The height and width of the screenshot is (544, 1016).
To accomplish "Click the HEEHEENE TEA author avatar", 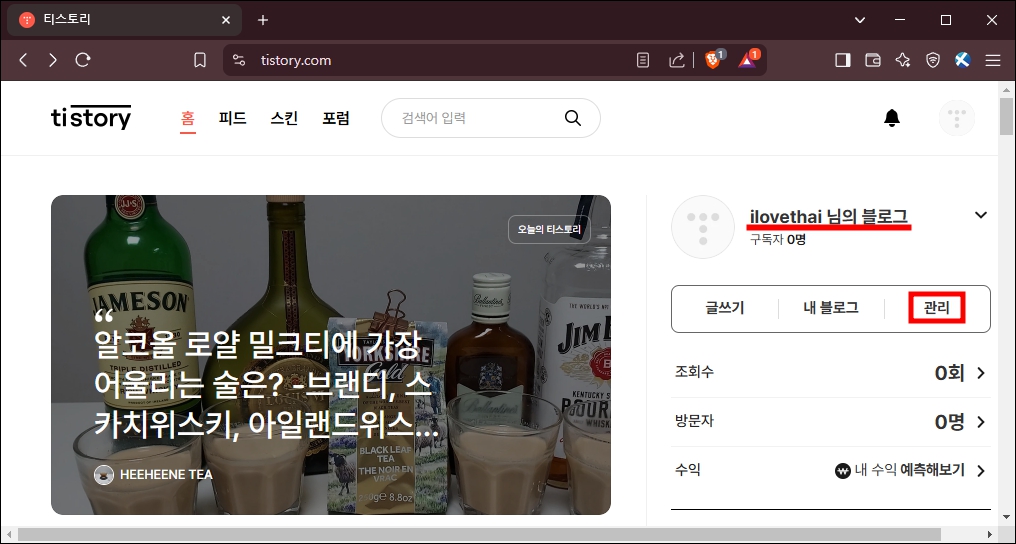I will pos(104,475).
